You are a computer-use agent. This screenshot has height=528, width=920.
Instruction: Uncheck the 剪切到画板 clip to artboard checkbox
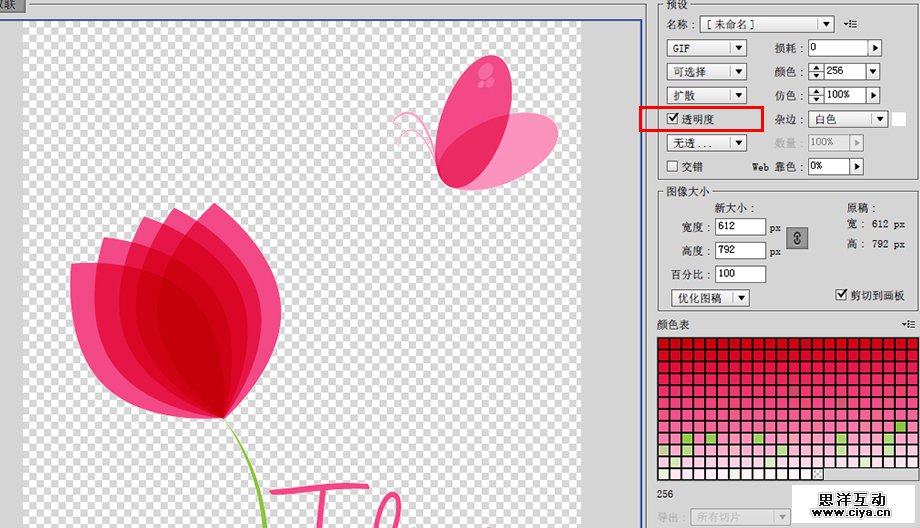point(841,296)
